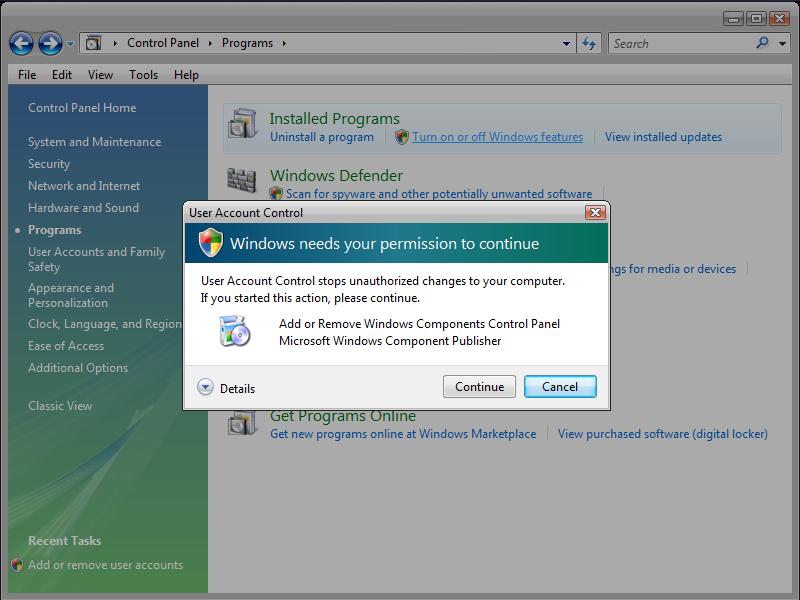The image size is (800, 600).
Task: Click Get new programs online at Windows Marketplace
Action: pyautogui.click(x=403, y=434)
